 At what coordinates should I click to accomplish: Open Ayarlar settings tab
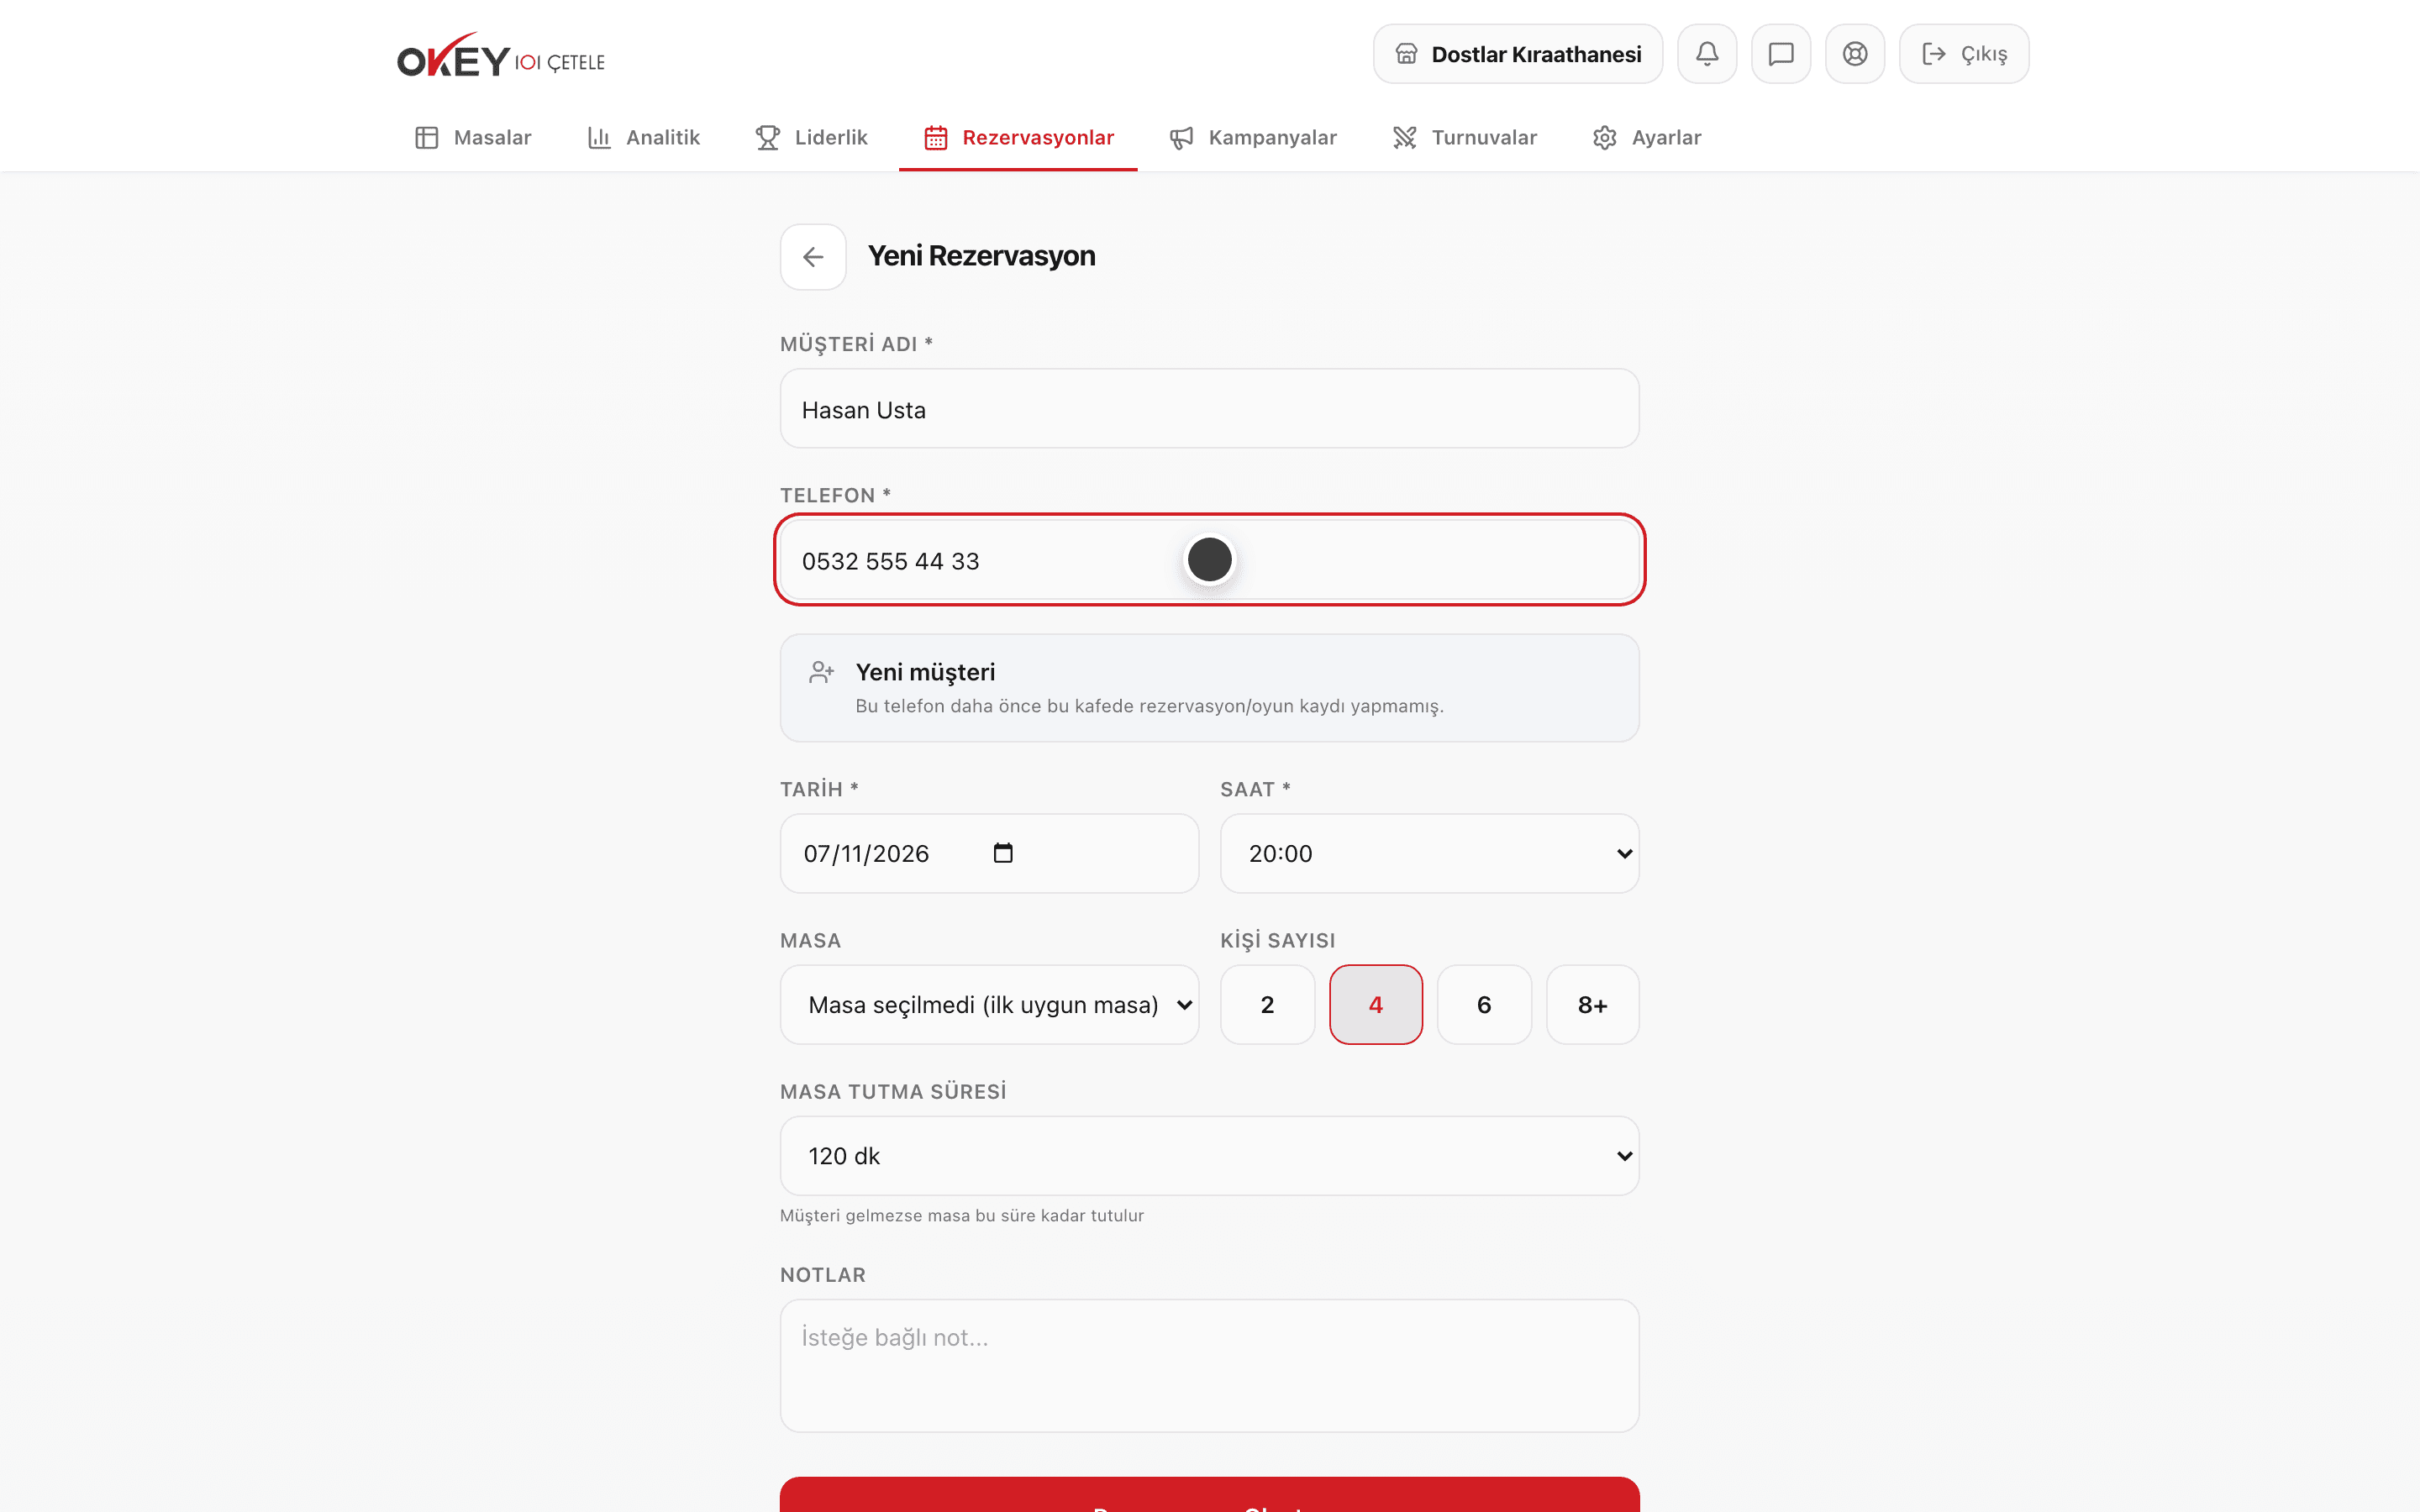pyautogui.click(x=1647, y=138)
